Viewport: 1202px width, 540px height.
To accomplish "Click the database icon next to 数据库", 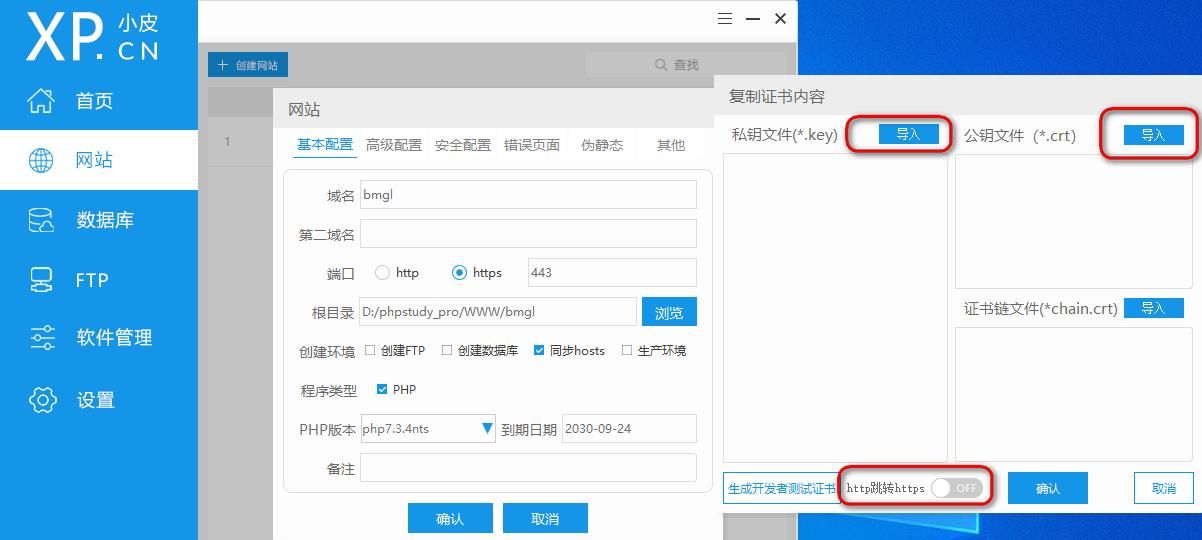I will click(41, 220).
